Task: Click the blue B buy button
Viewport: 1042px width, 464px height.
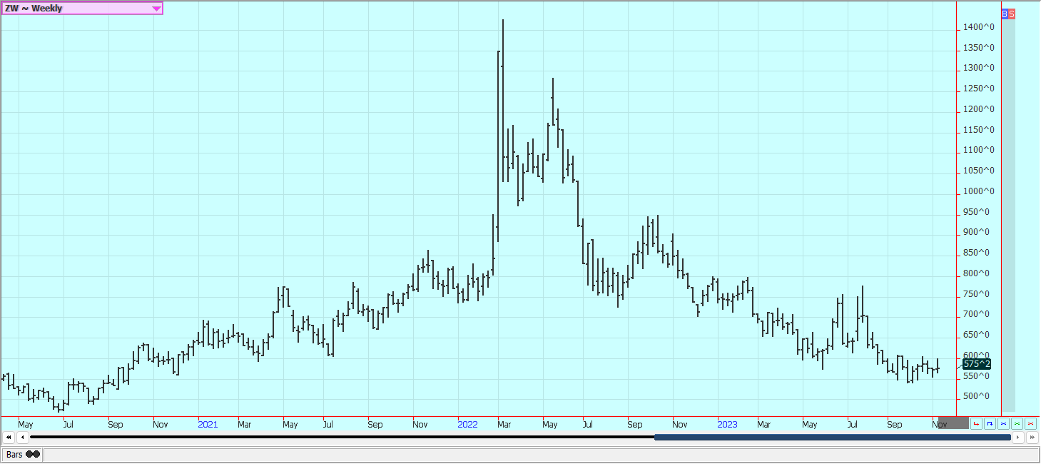Action: pos(1005,13)
